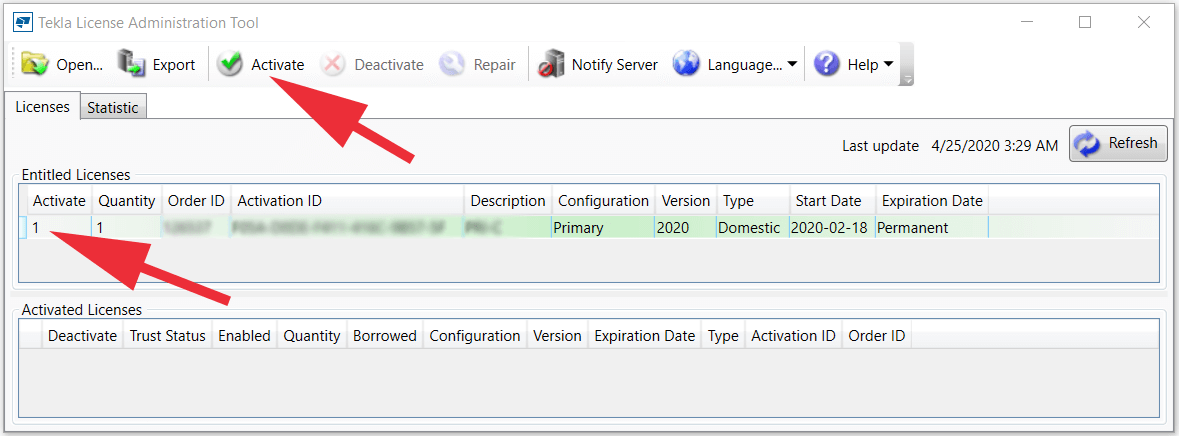1179x436 pixels.
Task: Select the Primary configuration cell
Action: tap(603, 227)
